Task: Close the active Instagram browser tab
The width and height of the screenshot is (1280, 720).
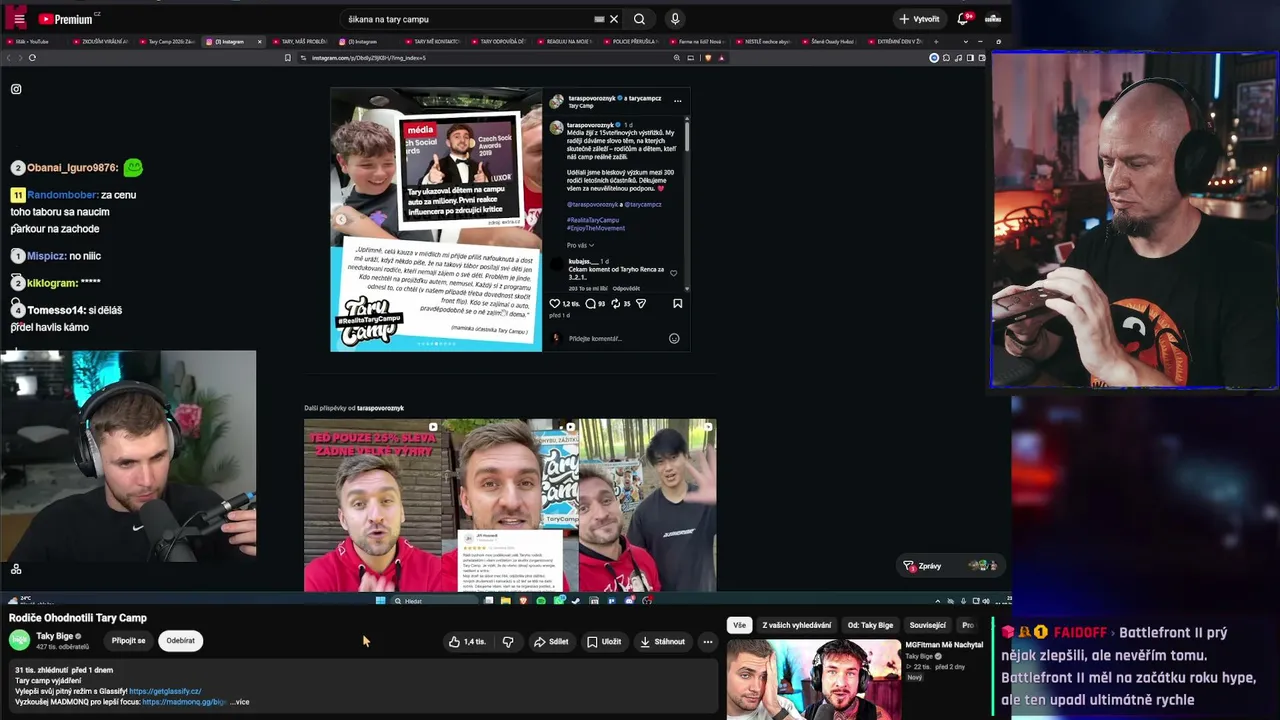Action: point(260,42)
